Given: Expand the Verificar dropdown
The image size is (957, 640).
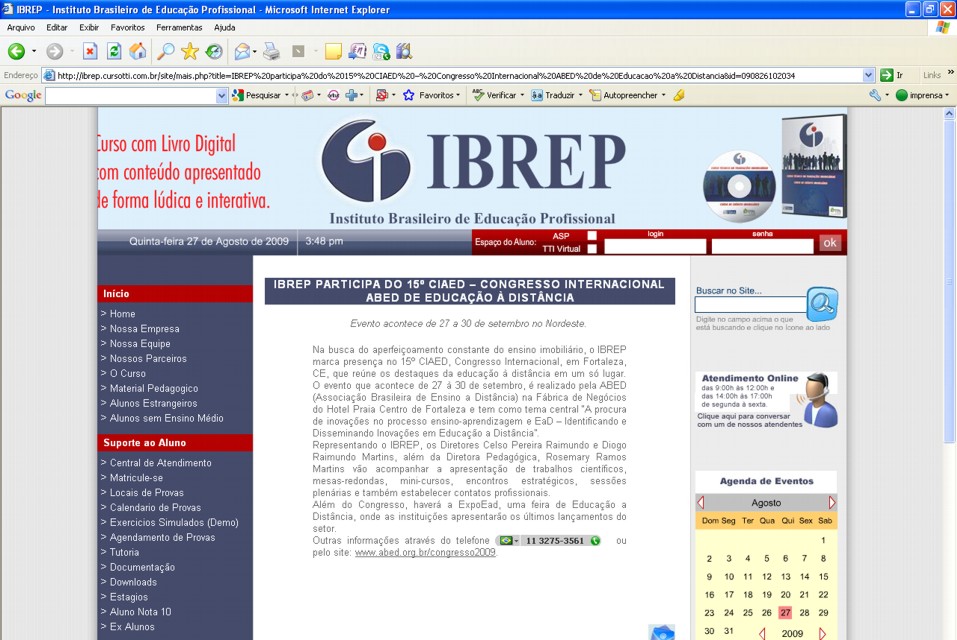Looking at the screenshot, I should [522, 95].
